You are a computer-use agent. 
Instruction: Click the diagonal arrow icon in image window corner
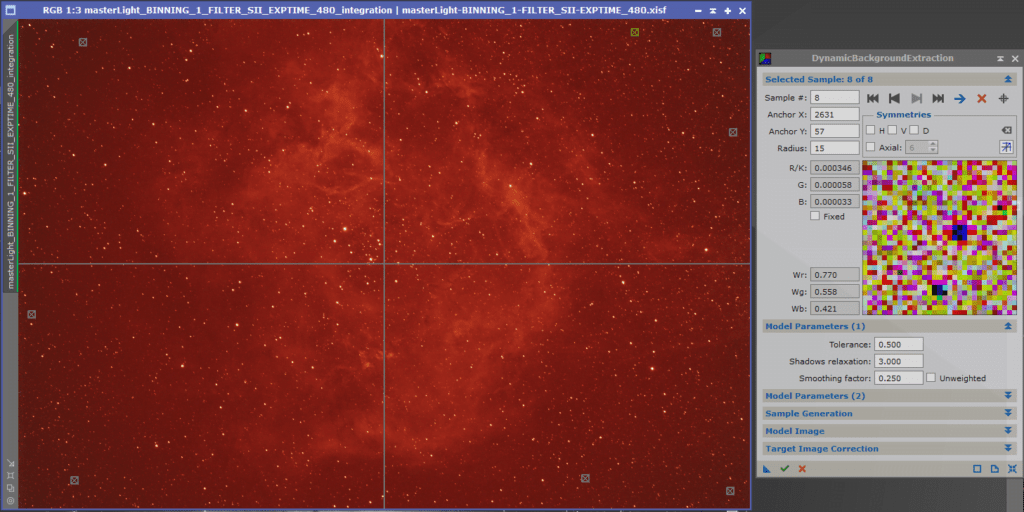(x=10, y=462)
